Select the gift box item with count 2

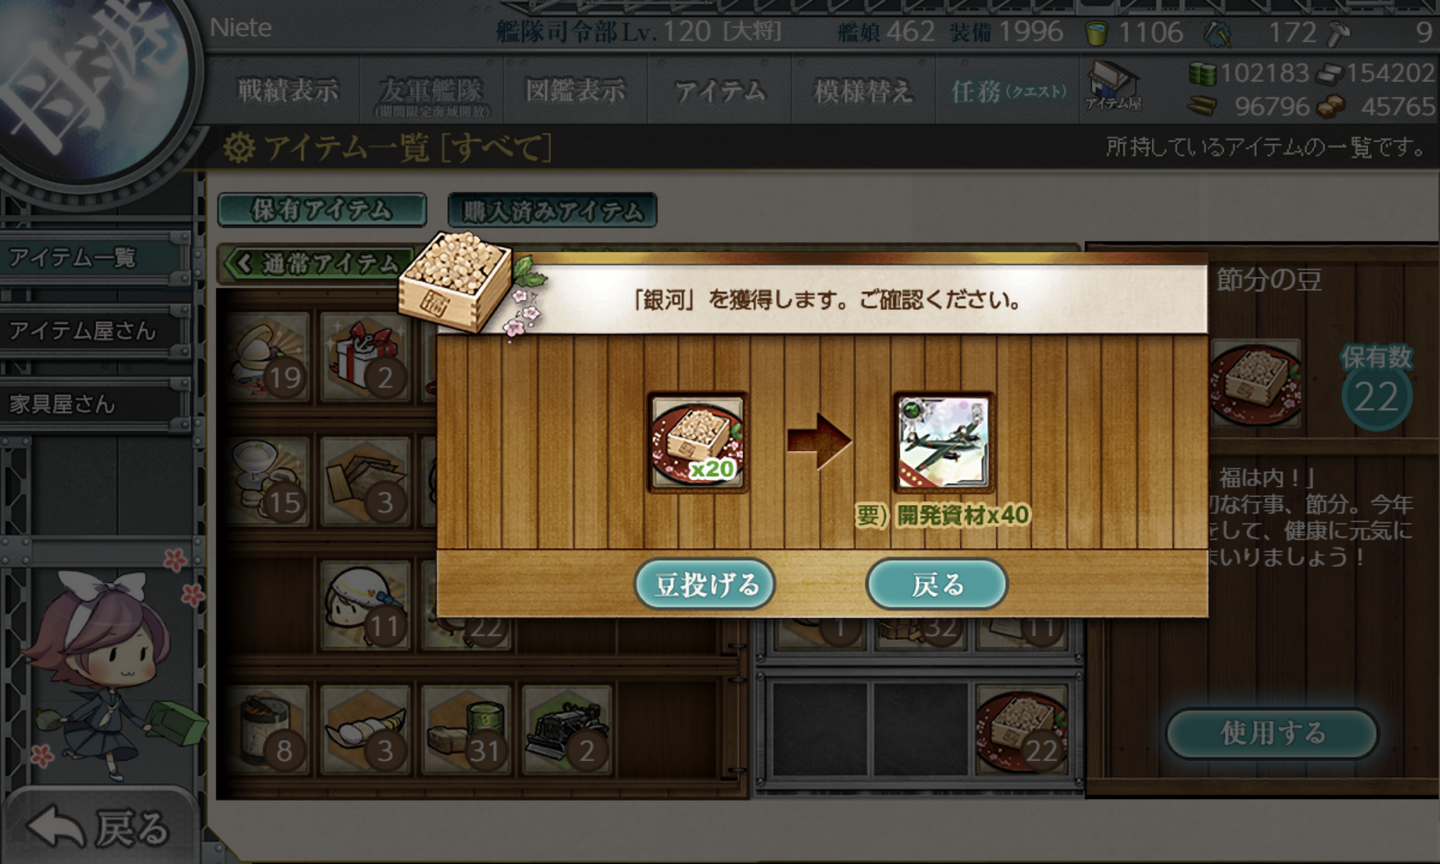click(364, 357)
